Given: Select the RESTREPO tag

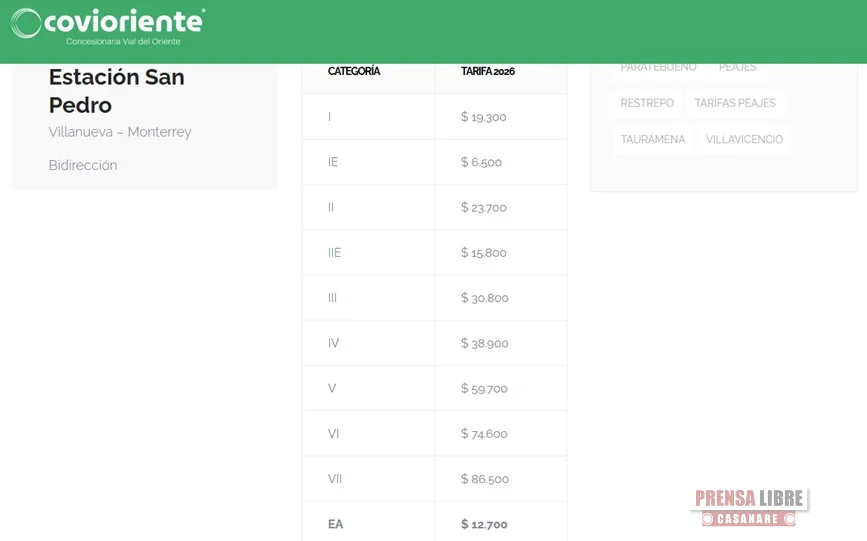Looking at the screenshot, I should coord(647,103).
